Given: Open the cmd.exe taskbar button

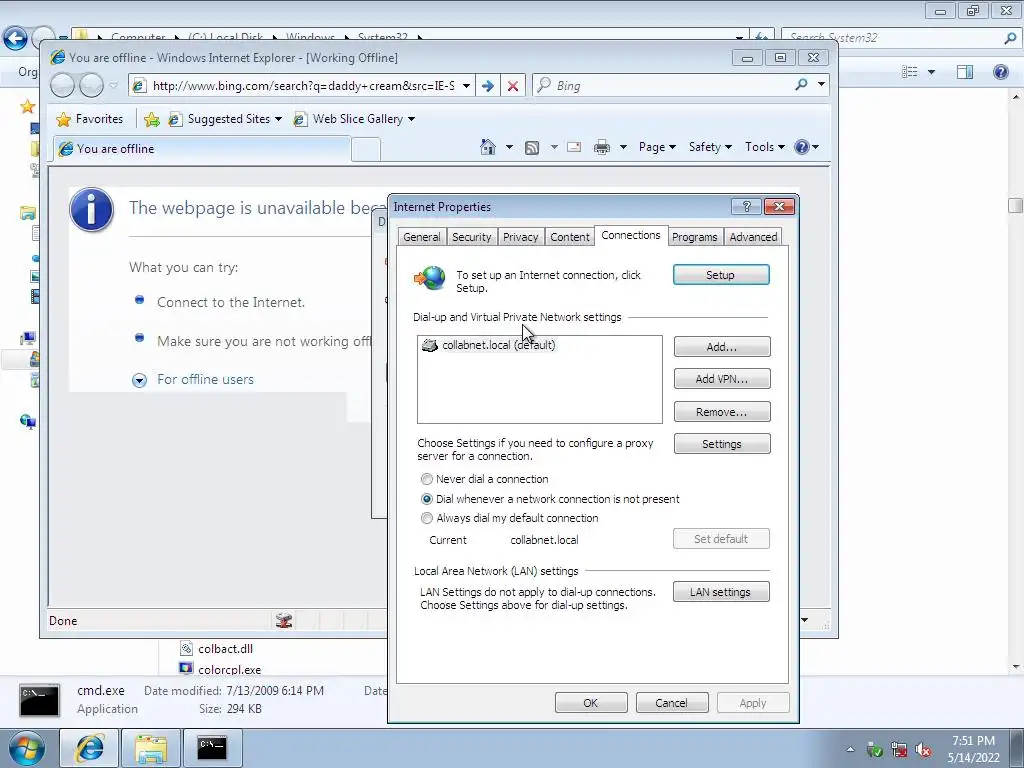Looking at the screenshot, I should (x=212, y=748).
